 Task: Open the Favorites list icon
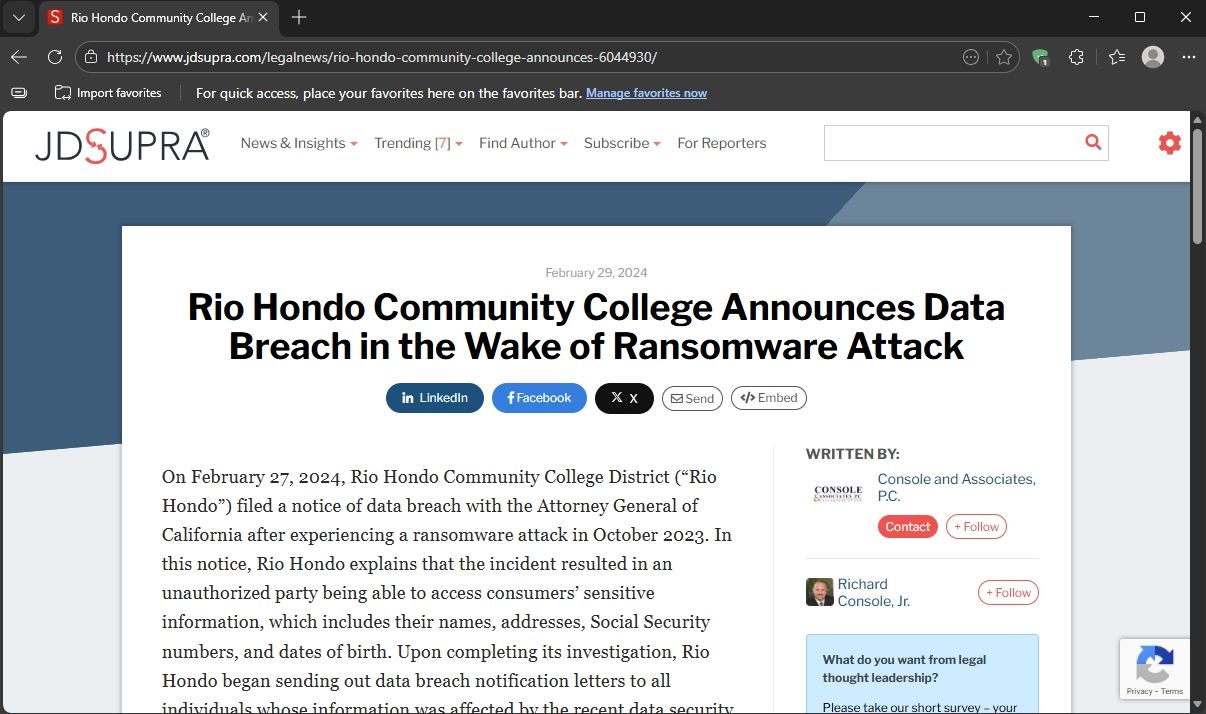(x=1117, y=57)
